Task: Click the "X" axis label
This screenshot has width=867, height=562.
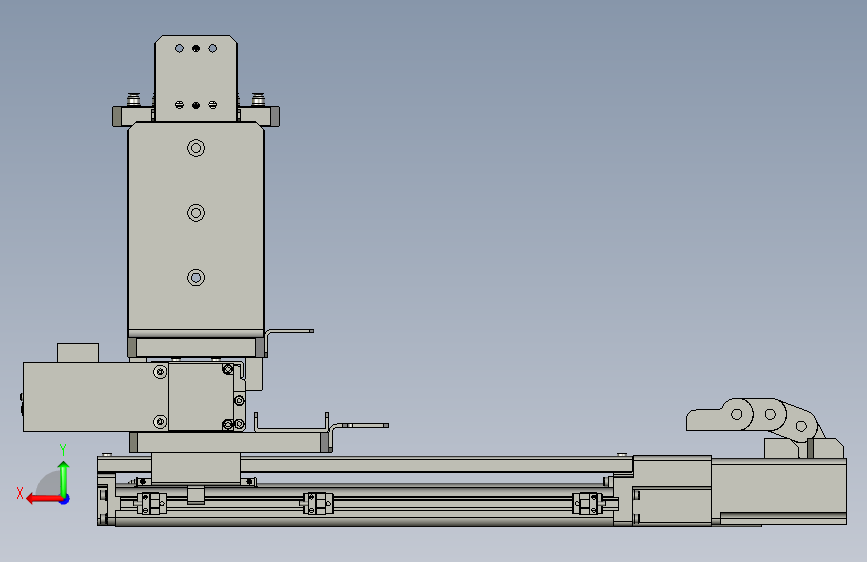Action: [x=20, y=493]
